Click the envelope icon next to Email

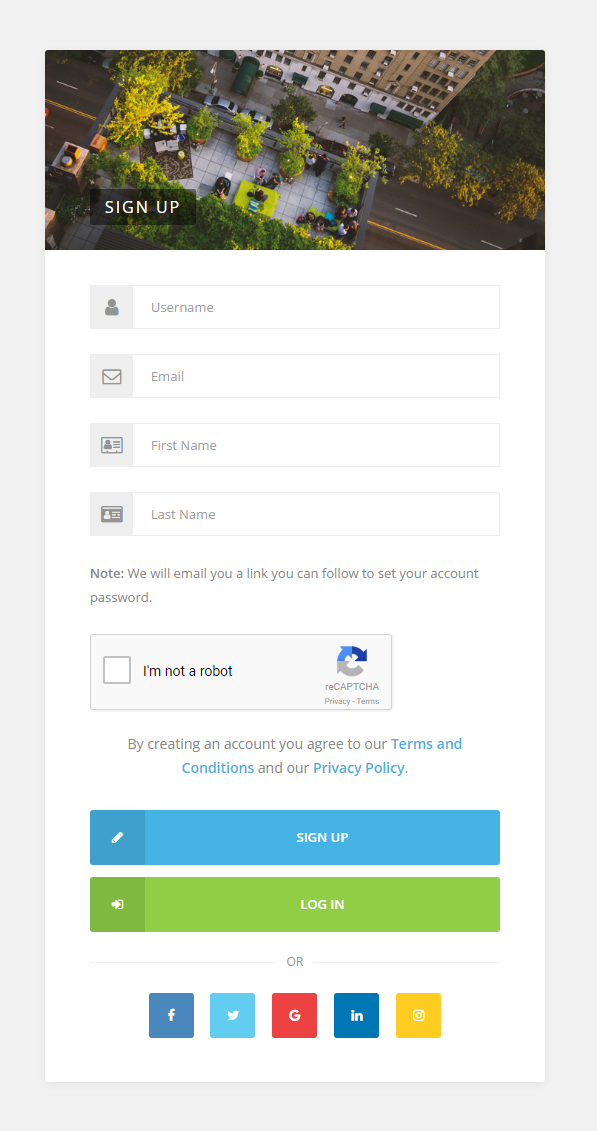pyautogui.click(x=111, y=376)
